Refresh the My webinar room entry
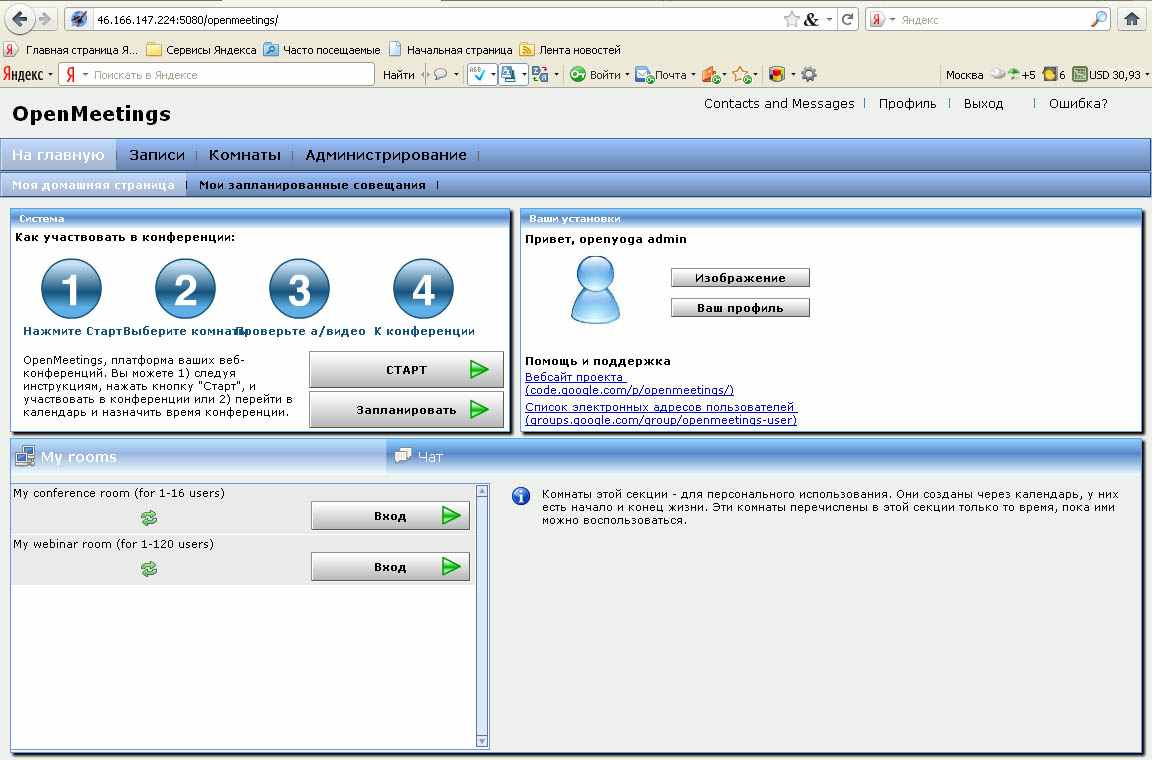Screen dimensions: 1152x760 point(149,568)
